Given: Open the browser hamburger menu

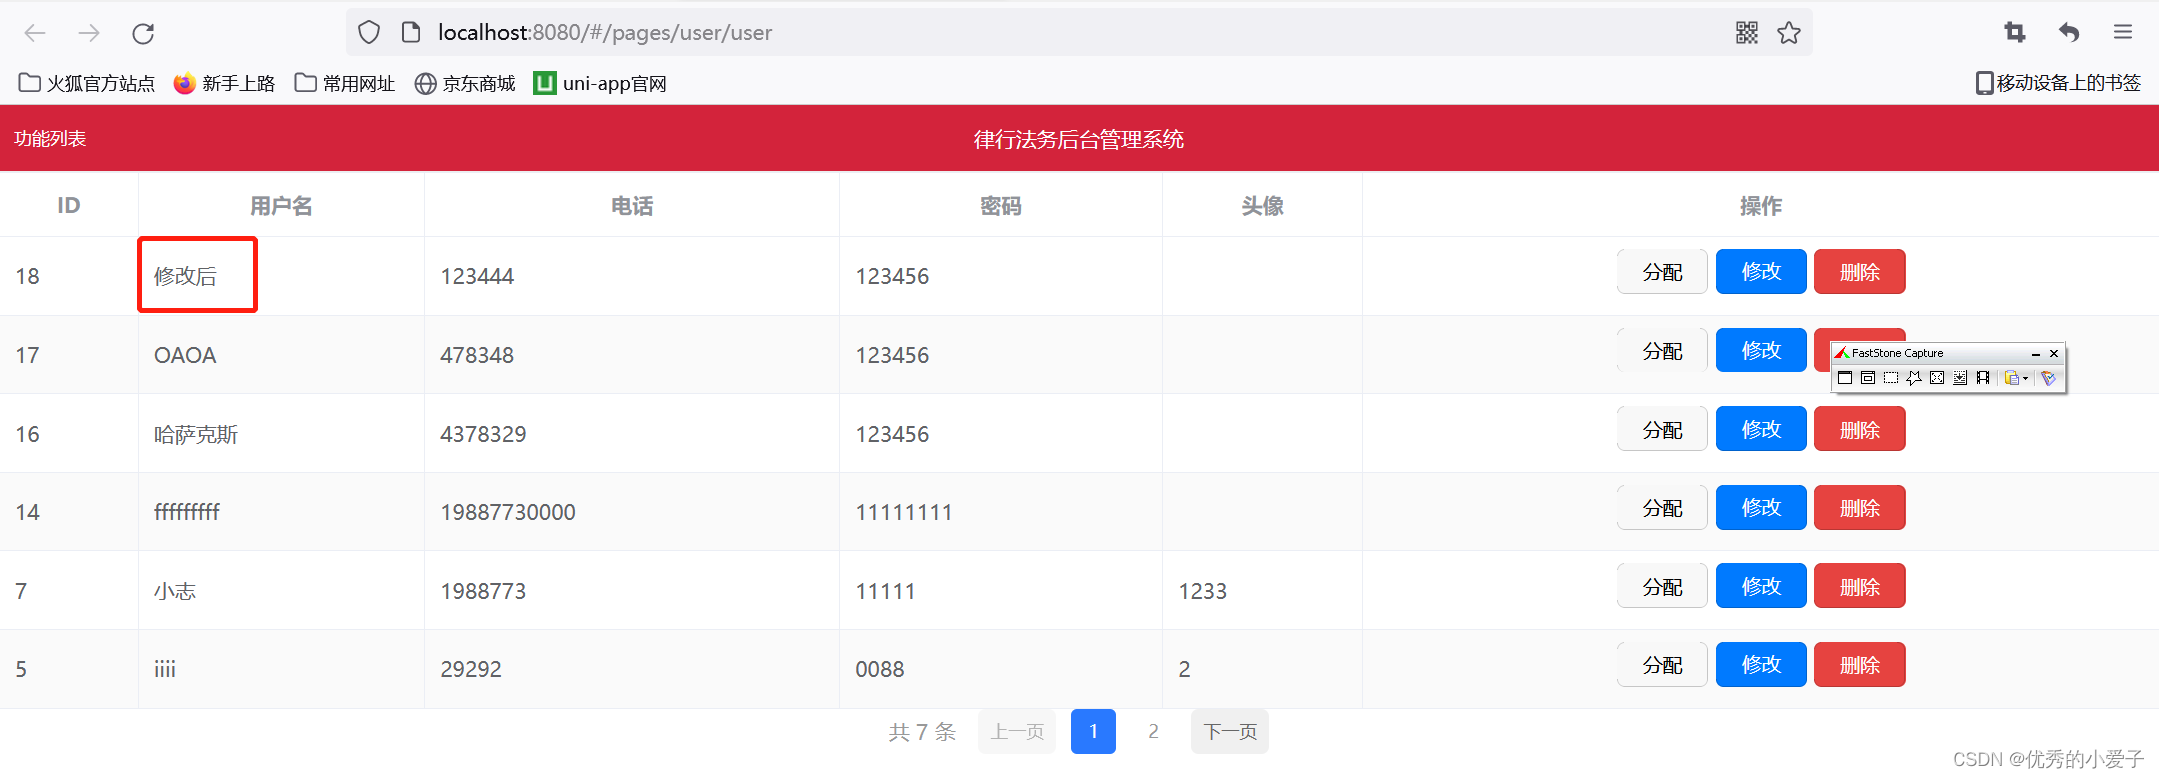Looking at the screenshot, I should coord(2123,33).
